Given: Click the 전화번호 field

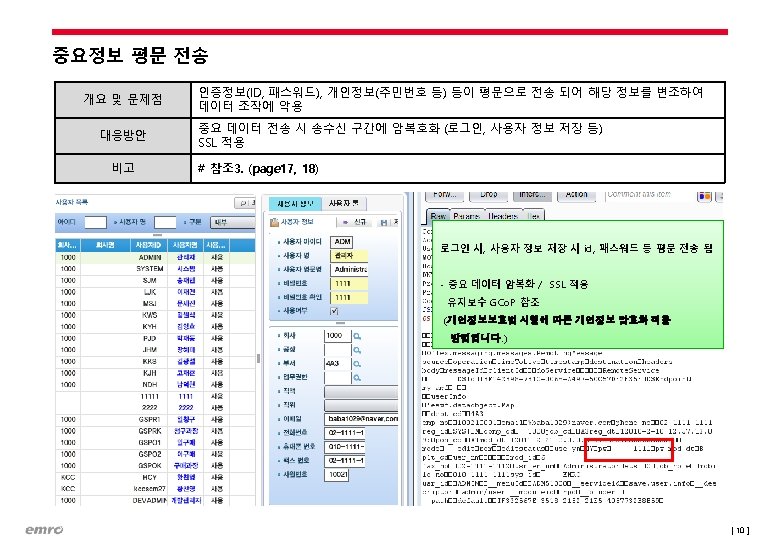Looking at the screenshot, I should point(345,433).
